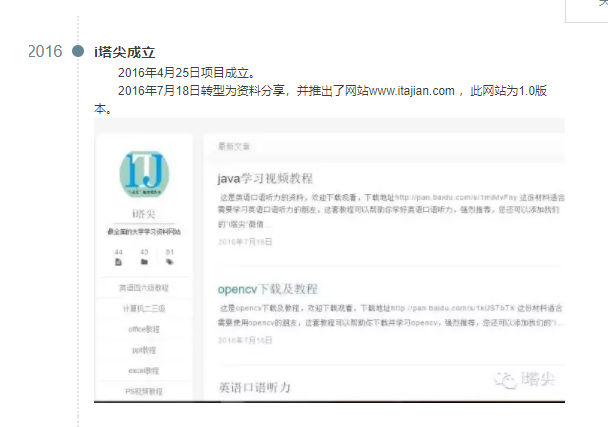The width and height of the screenshot is (608, 427).
Task: Click the 最新文章 section header
Action: pyautogui.click(x=233, y=146)
